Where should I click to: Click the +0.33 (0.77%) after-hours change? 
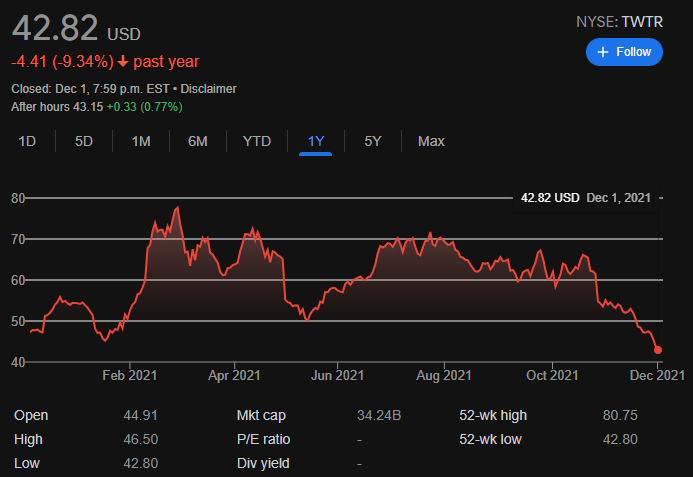145,107
